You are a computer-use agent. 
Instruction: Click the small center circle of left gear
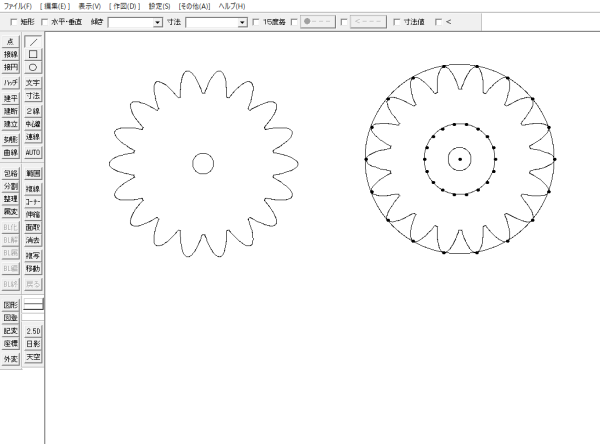coord(202,163)
